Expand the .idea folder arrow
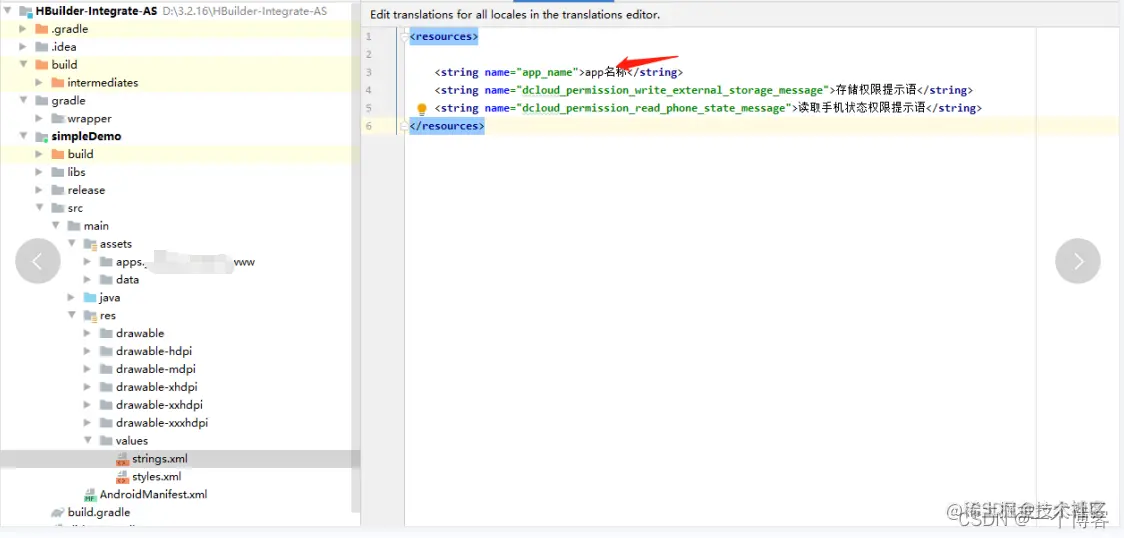 24,47
